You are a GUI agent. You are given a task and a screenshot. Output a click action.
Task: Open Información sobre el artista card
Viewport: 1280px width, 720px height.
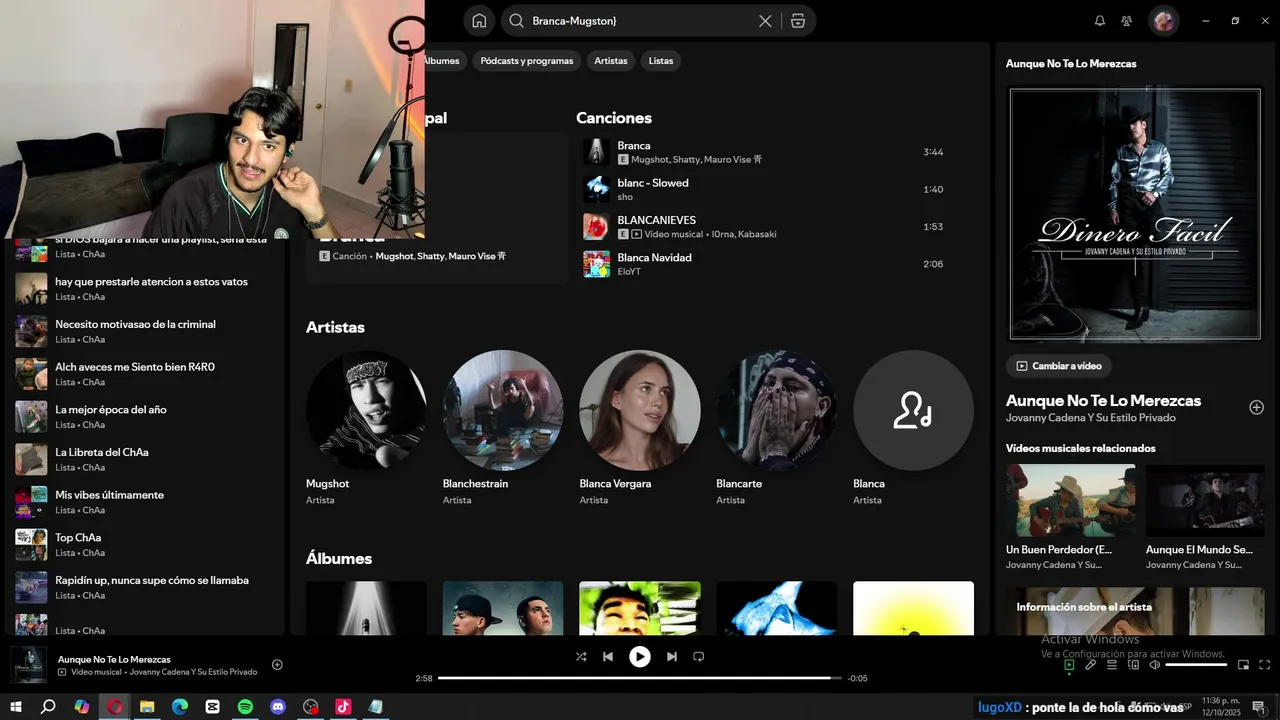[x=1135, y=611]
